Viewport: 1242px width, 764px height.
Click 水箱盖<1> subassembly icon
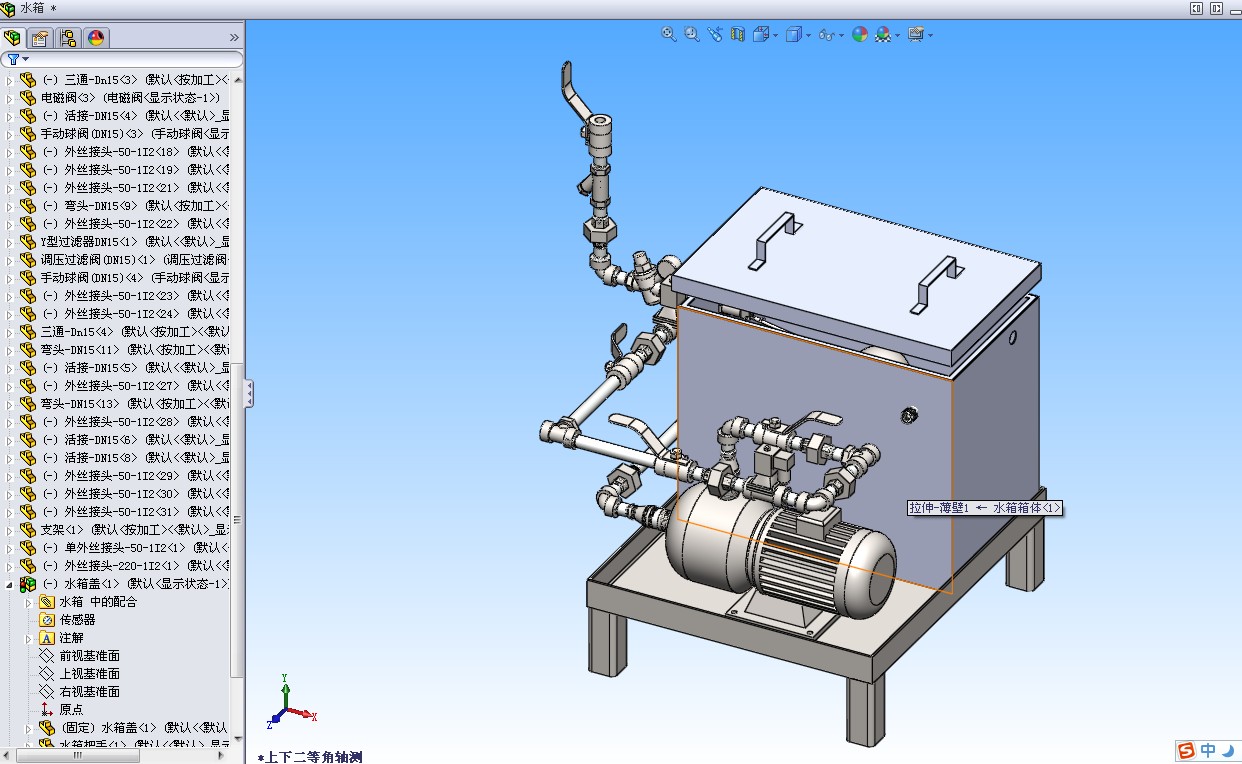pyautogui.click(x=28, y=584)
